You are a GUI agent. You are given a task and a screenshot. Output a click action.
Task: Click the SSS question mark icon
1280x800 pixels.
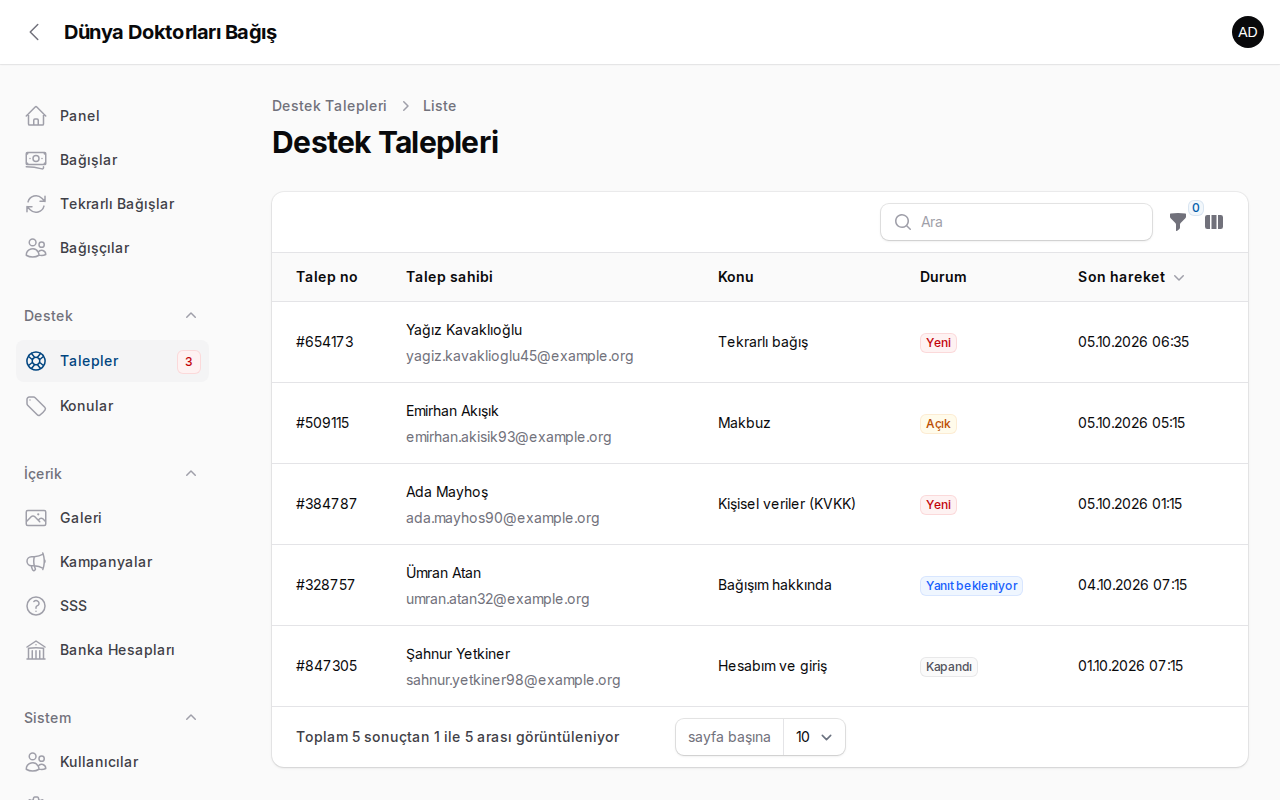pos(36,606)
